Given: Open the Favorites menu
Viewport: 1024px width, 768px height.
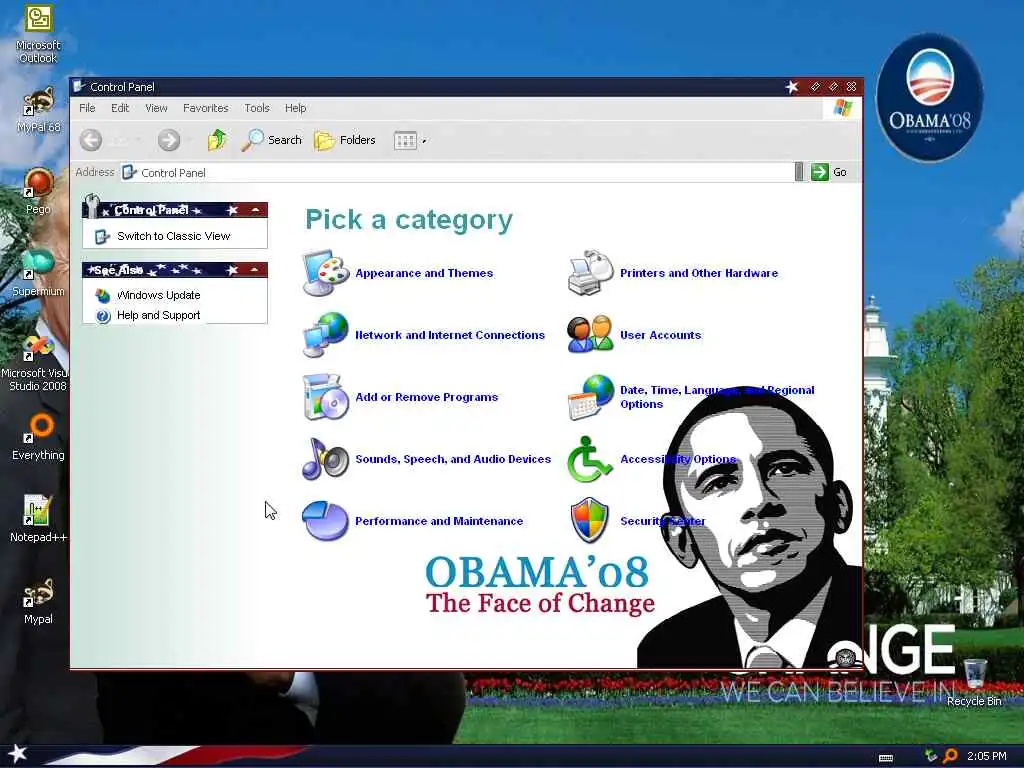Looking at the screenshot, I should coord(206,108).
